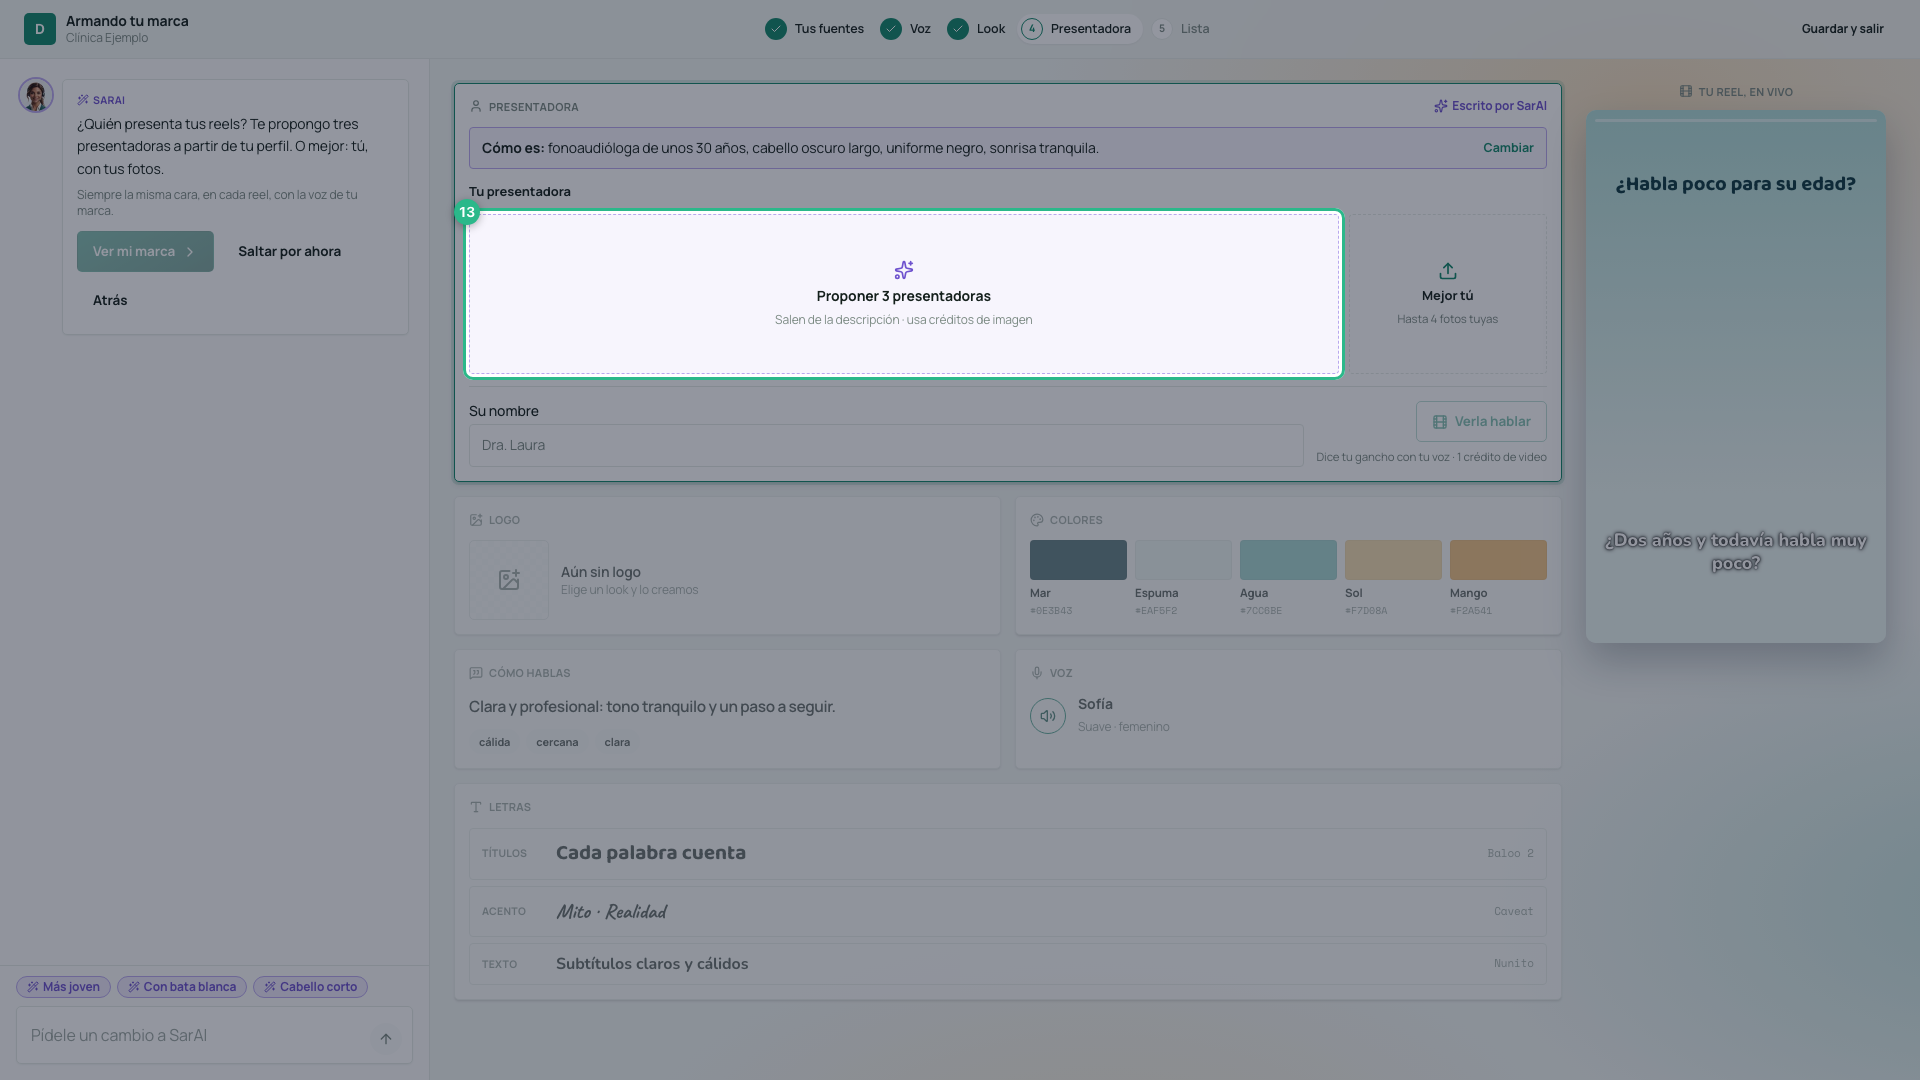Click the upload icon above Mejor tú
Viewport: 1920px width, 1080px height.
point(1447,271)
